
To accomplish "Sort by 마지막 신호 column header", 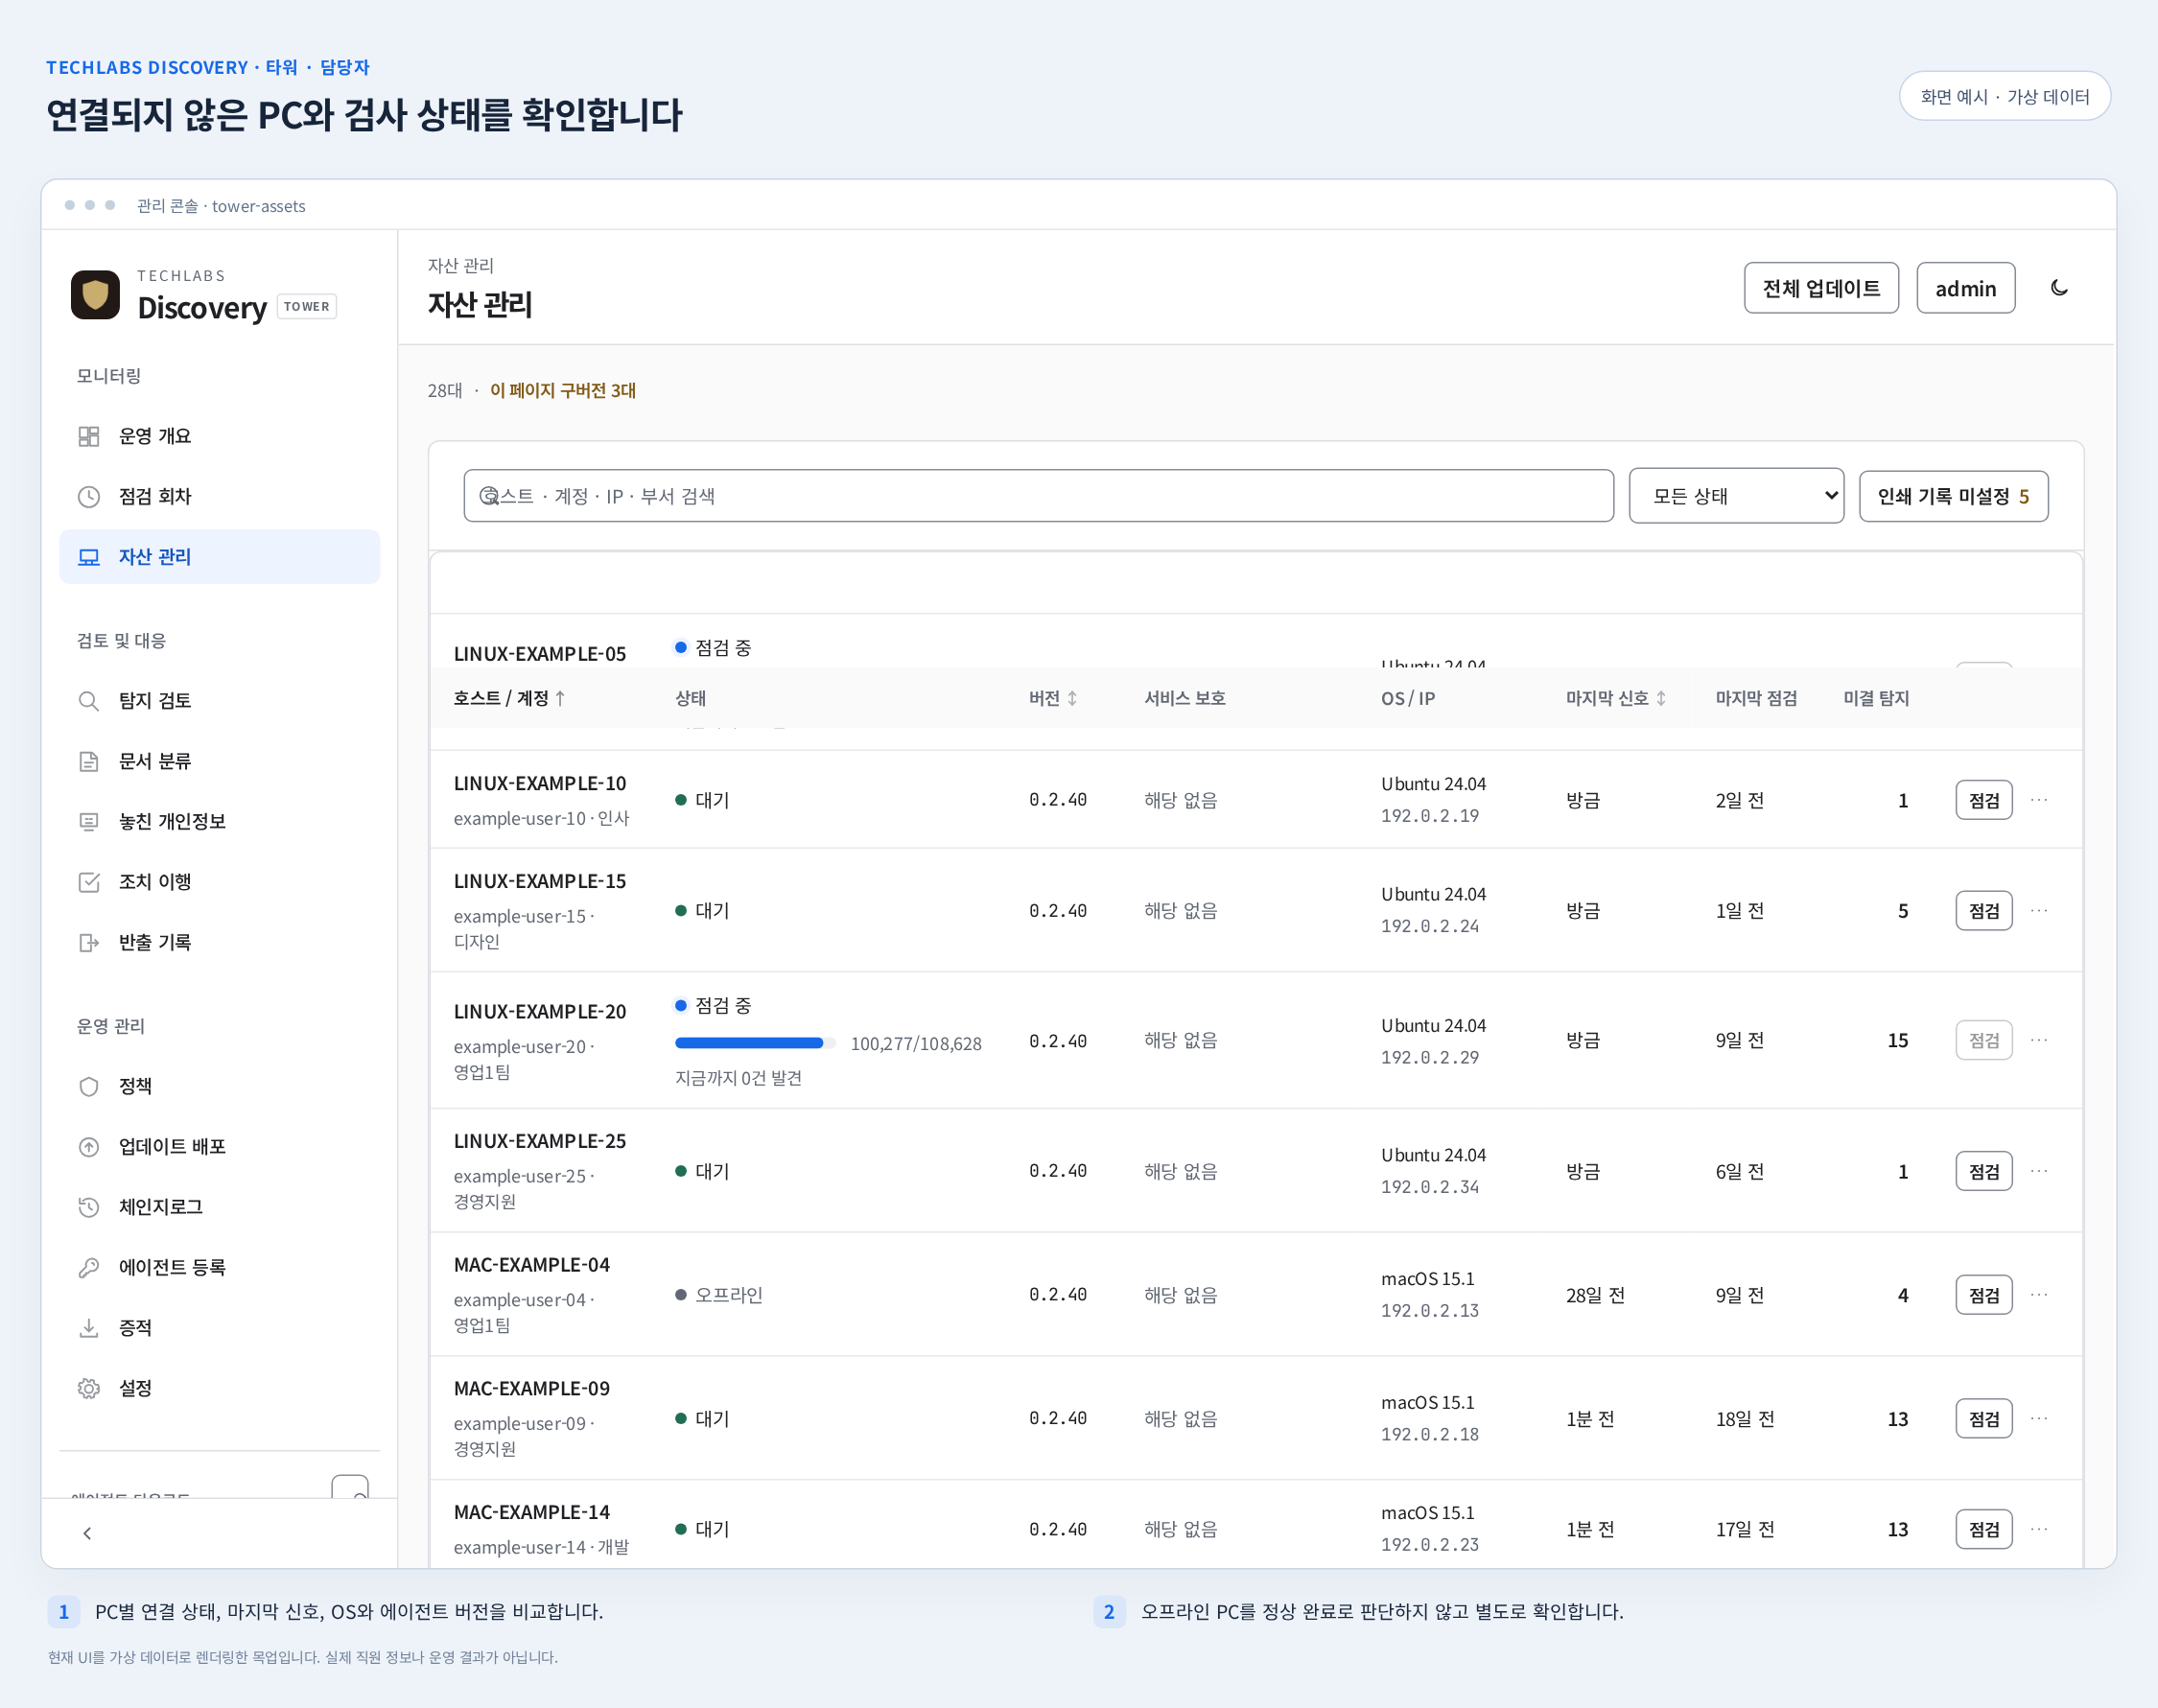I will point(1616,698).
